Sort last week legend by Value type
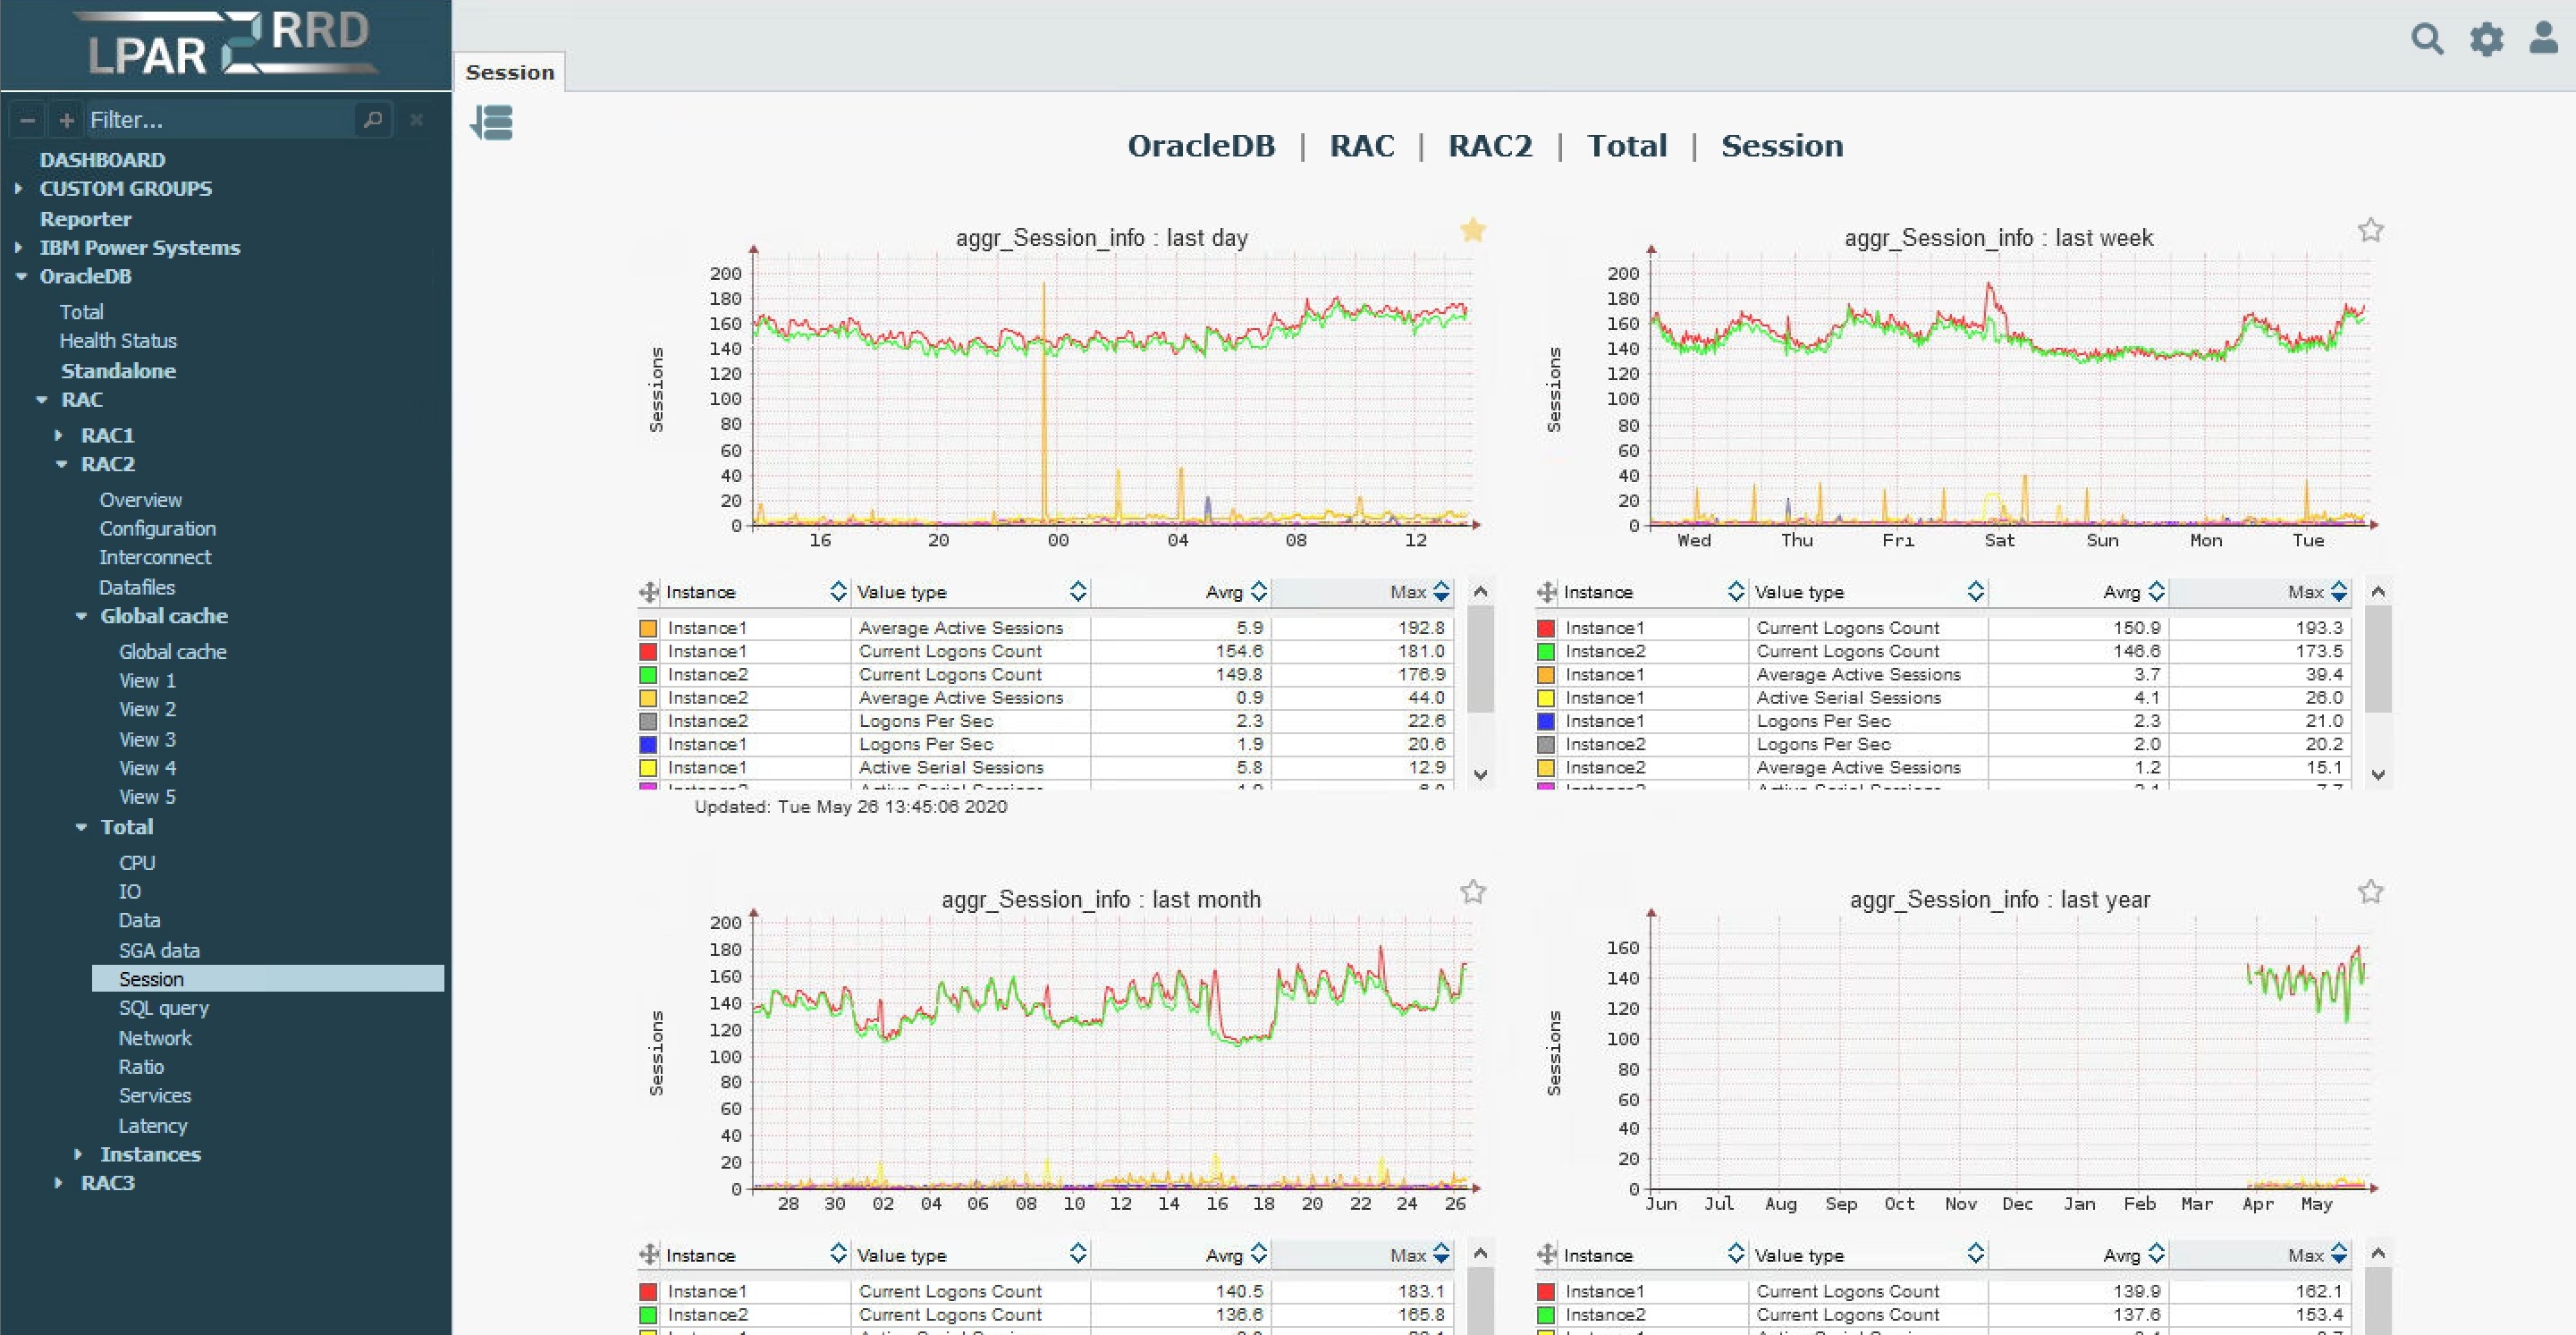 click(x=1975, y=592)
